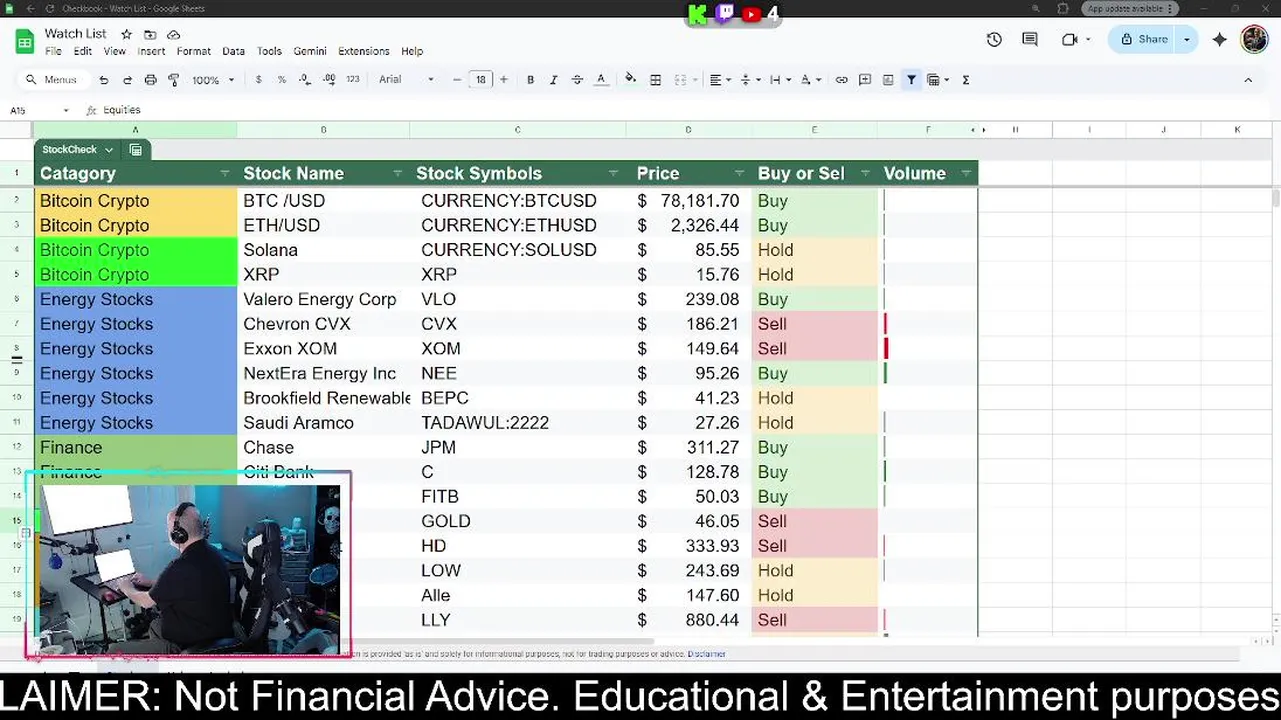Search the Menus box
Screen dimensions: 1281x720
pyautogui.click(x=52, y=80)
